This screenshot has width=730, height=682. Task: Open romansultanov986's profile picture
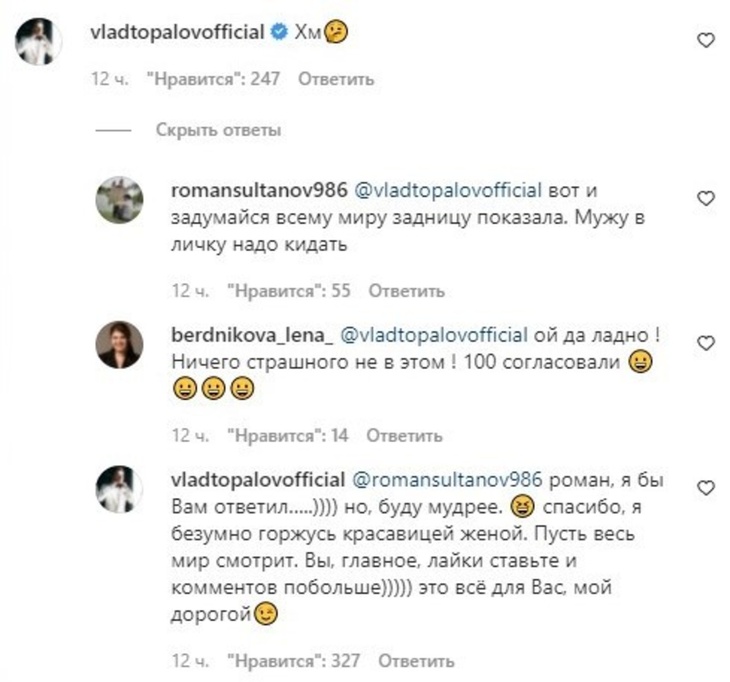[x=119, y=200]
